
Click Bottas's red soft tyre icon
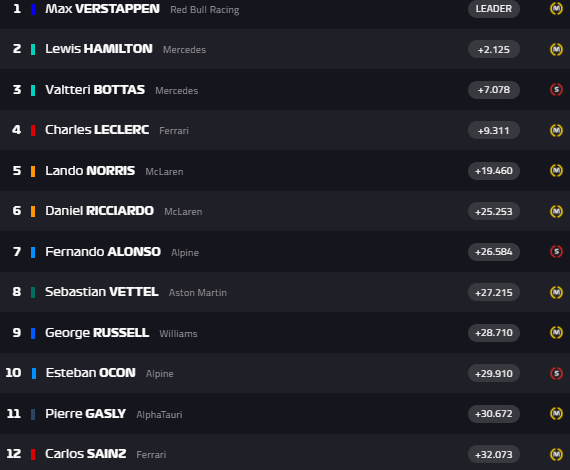click(x=556, y=89)
